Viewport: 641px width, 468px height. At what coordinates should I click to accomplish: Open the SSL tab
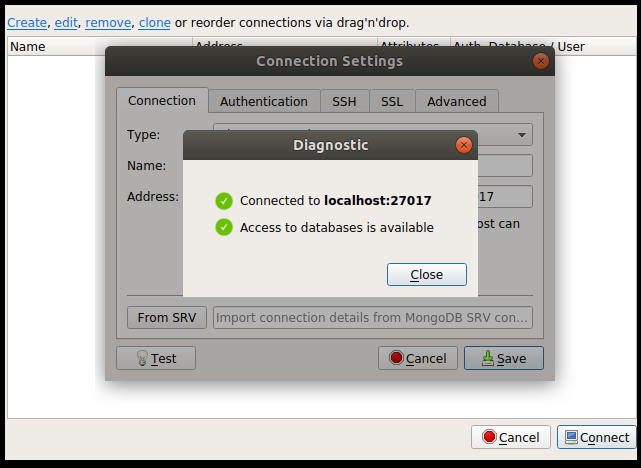(x=392, y=101)
